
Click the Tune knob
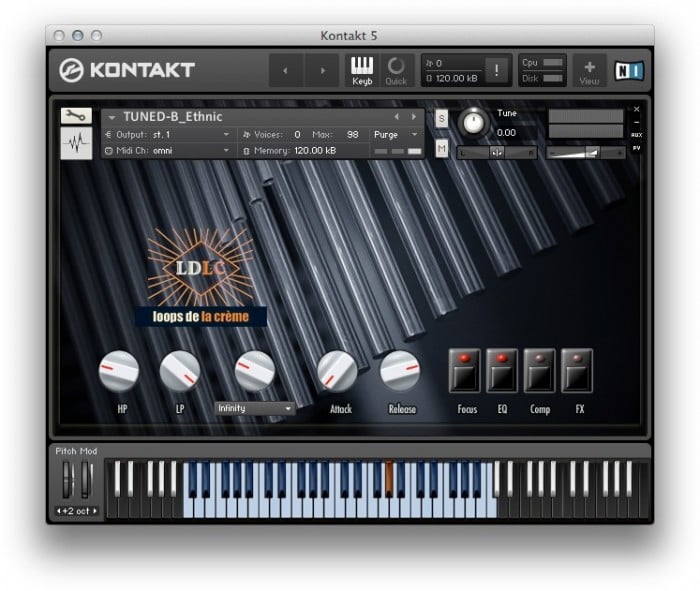pyautogui.click(x=473, y=123)
